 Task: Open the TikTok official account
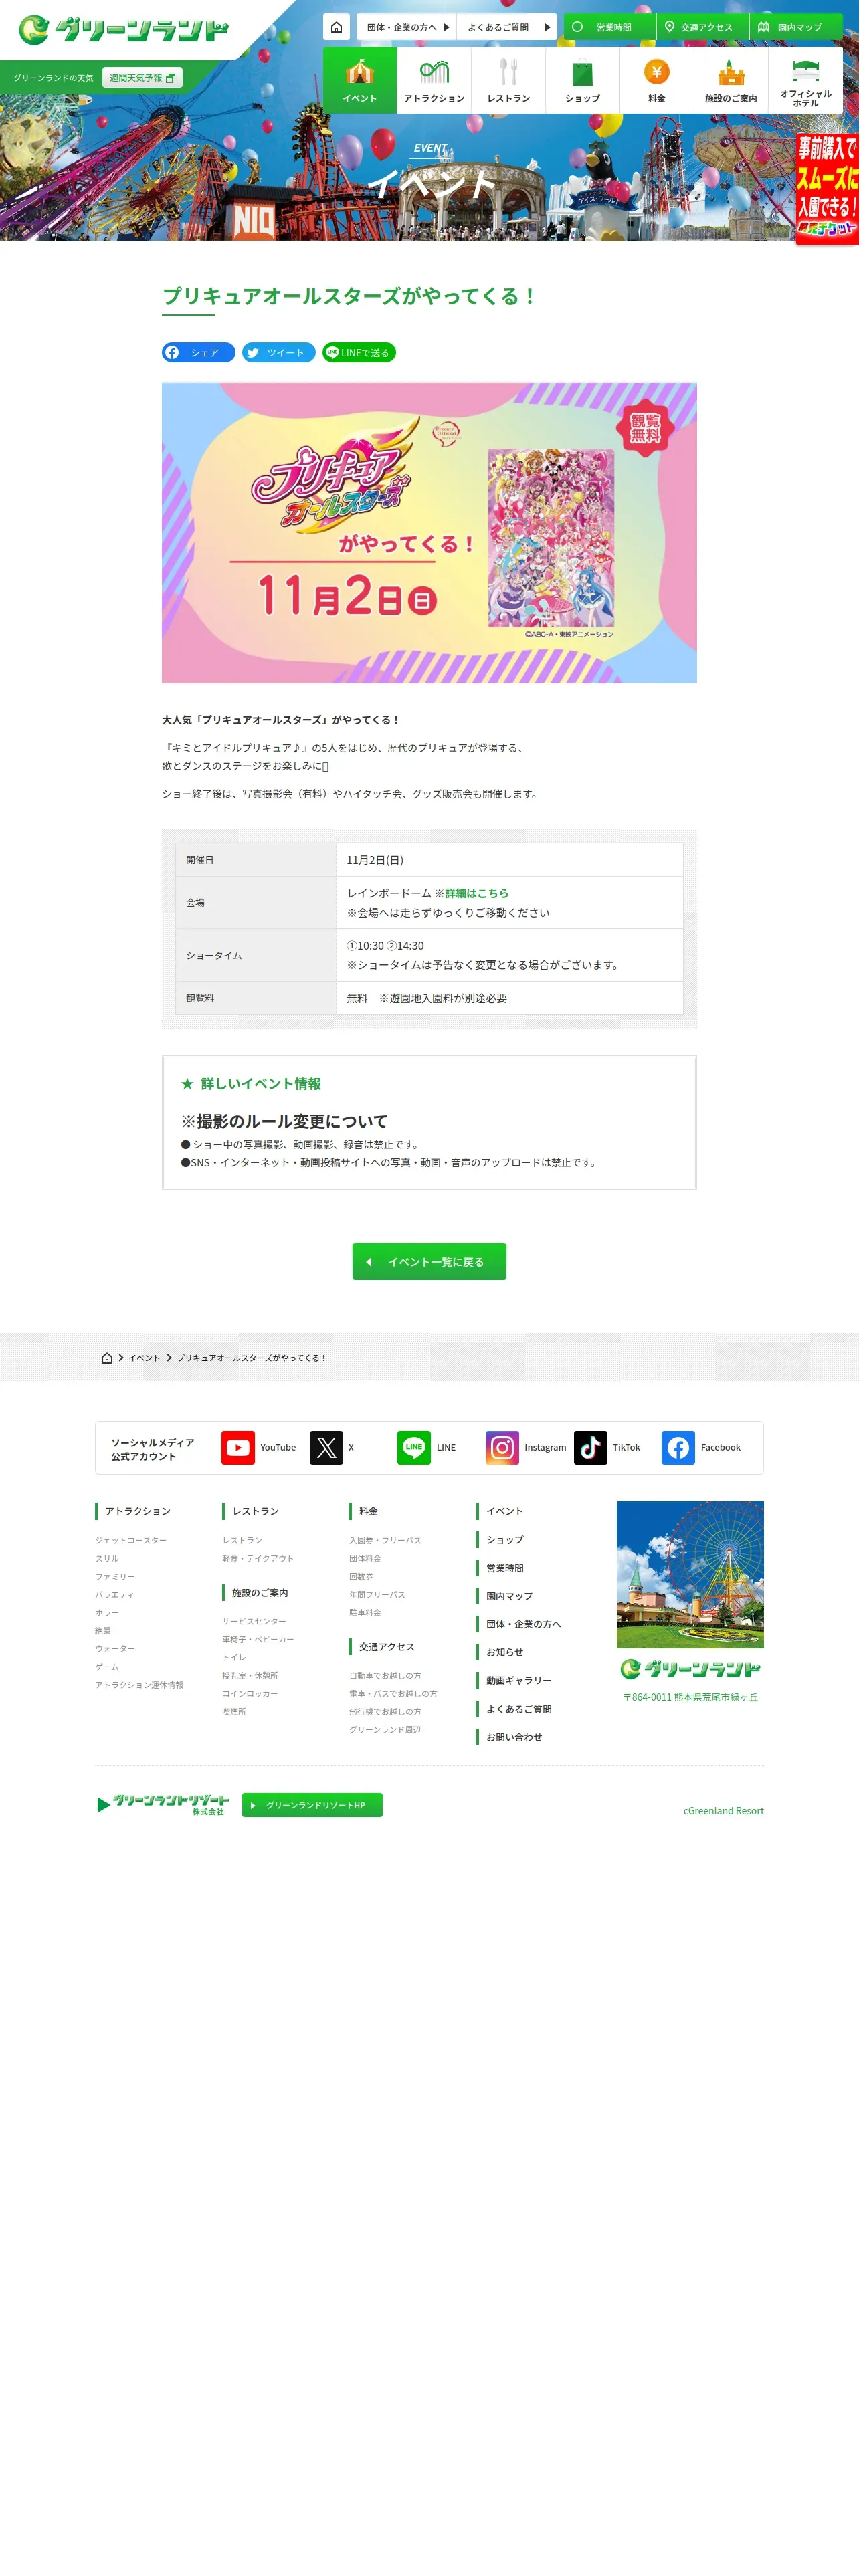tap(607, 1448)
